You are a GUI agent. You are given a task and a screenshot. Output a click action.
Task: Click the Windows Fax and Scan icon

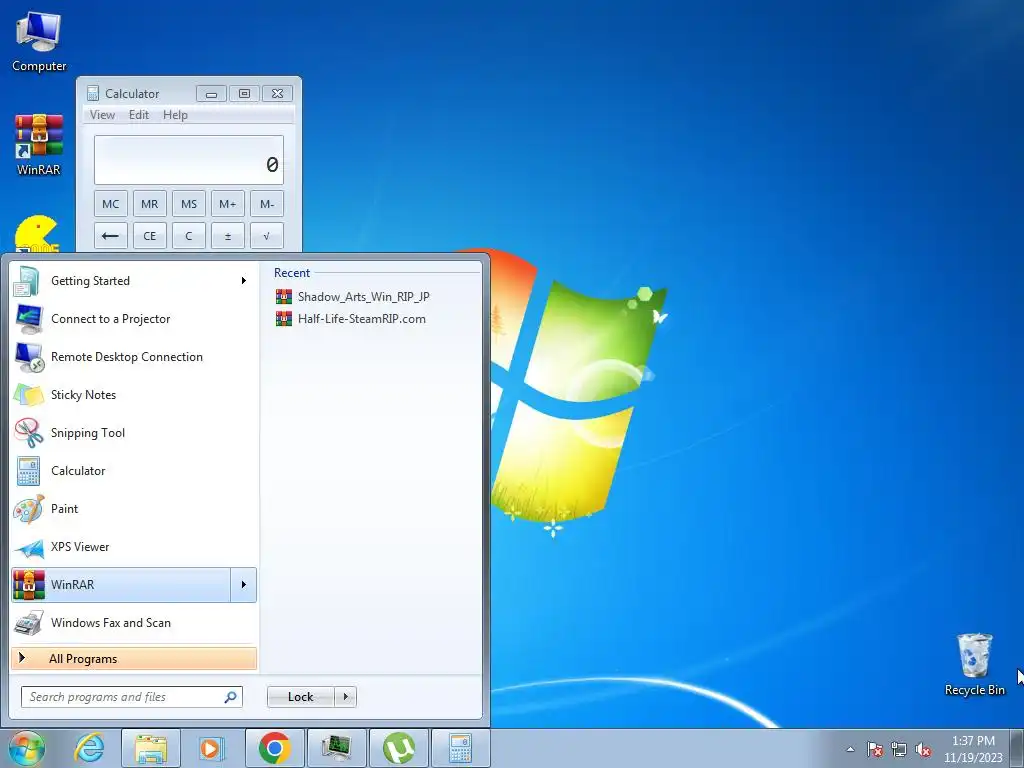(x=29, y=622)
